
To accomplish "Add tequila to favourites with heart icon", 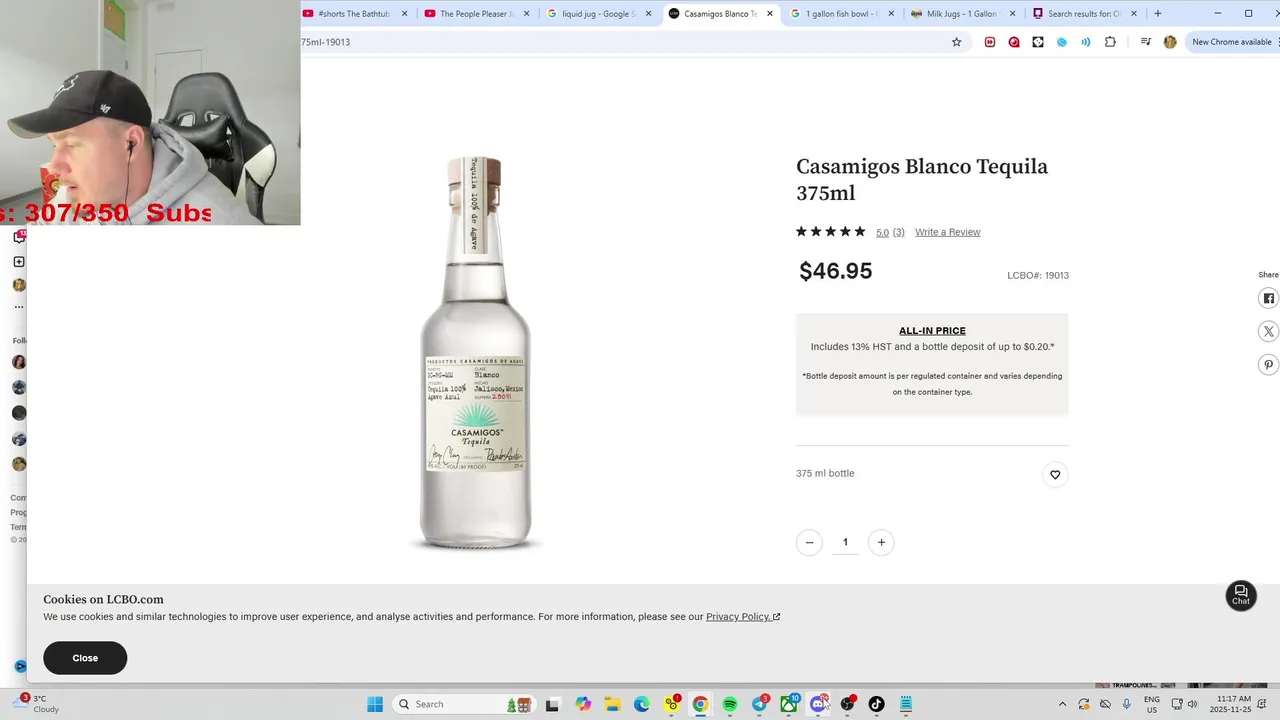I will pyautogui.click(x=1055, y=475).
